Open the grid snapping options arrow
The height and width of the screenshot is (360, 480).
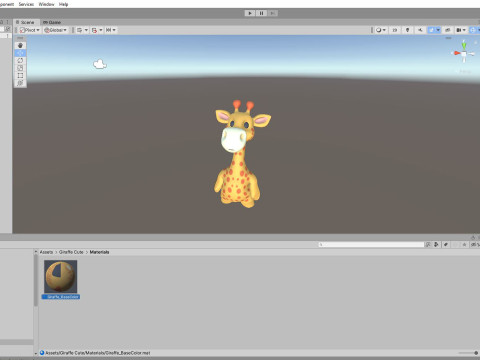click(x=101, y=30)
